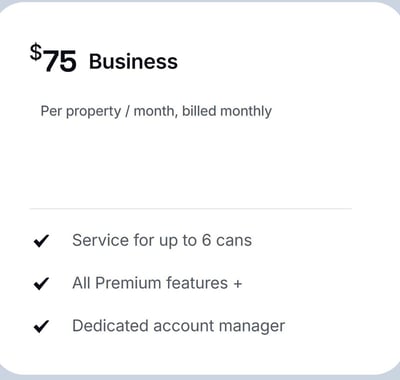Click the checkmark beside Dedicated account manager
The image size is (400, 380).
(x=41, y=326)
